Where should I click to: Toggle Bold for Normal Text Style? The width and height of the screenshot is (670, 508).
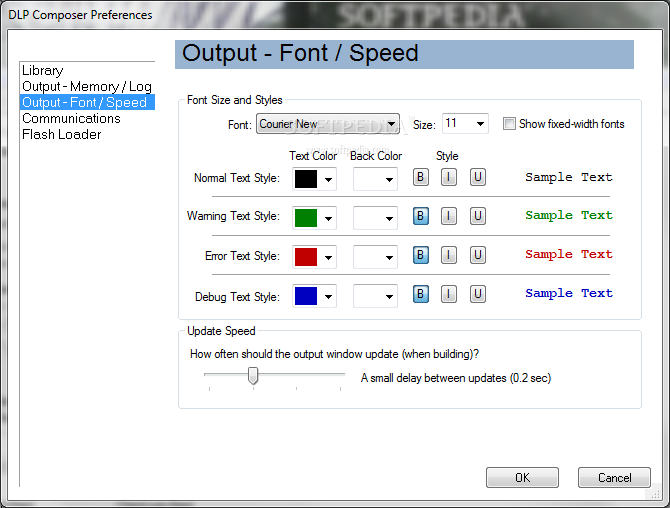pos(420,177)
